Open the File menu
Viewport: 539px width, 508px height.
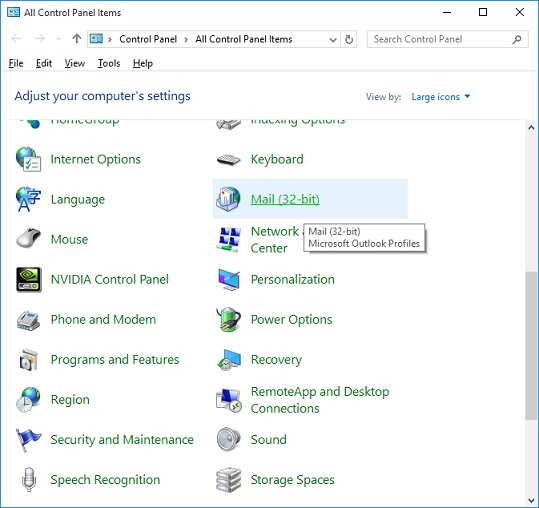click(x=16, y=63)
